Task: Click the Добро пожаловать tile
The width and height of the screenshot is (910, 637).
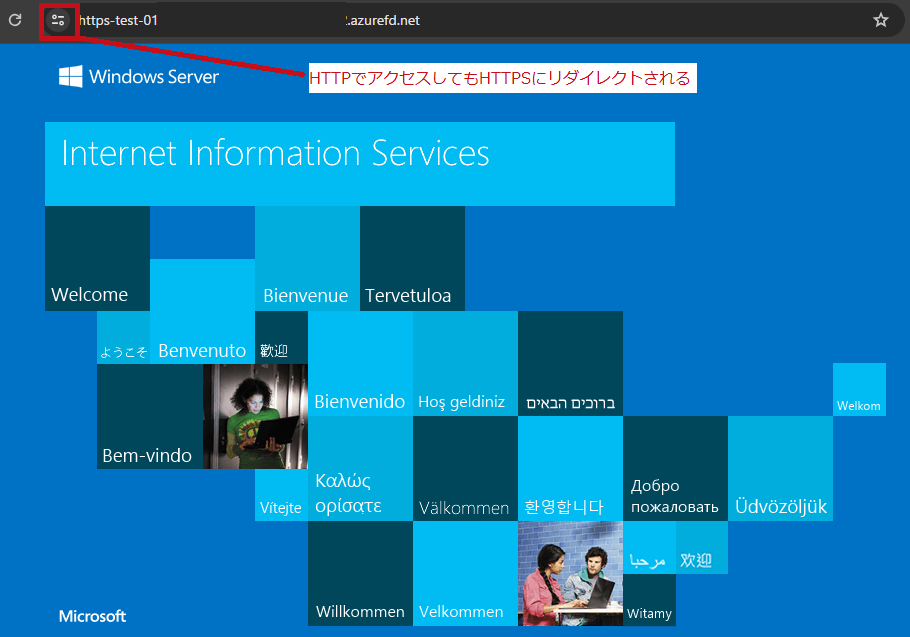Action: point(676,469)
